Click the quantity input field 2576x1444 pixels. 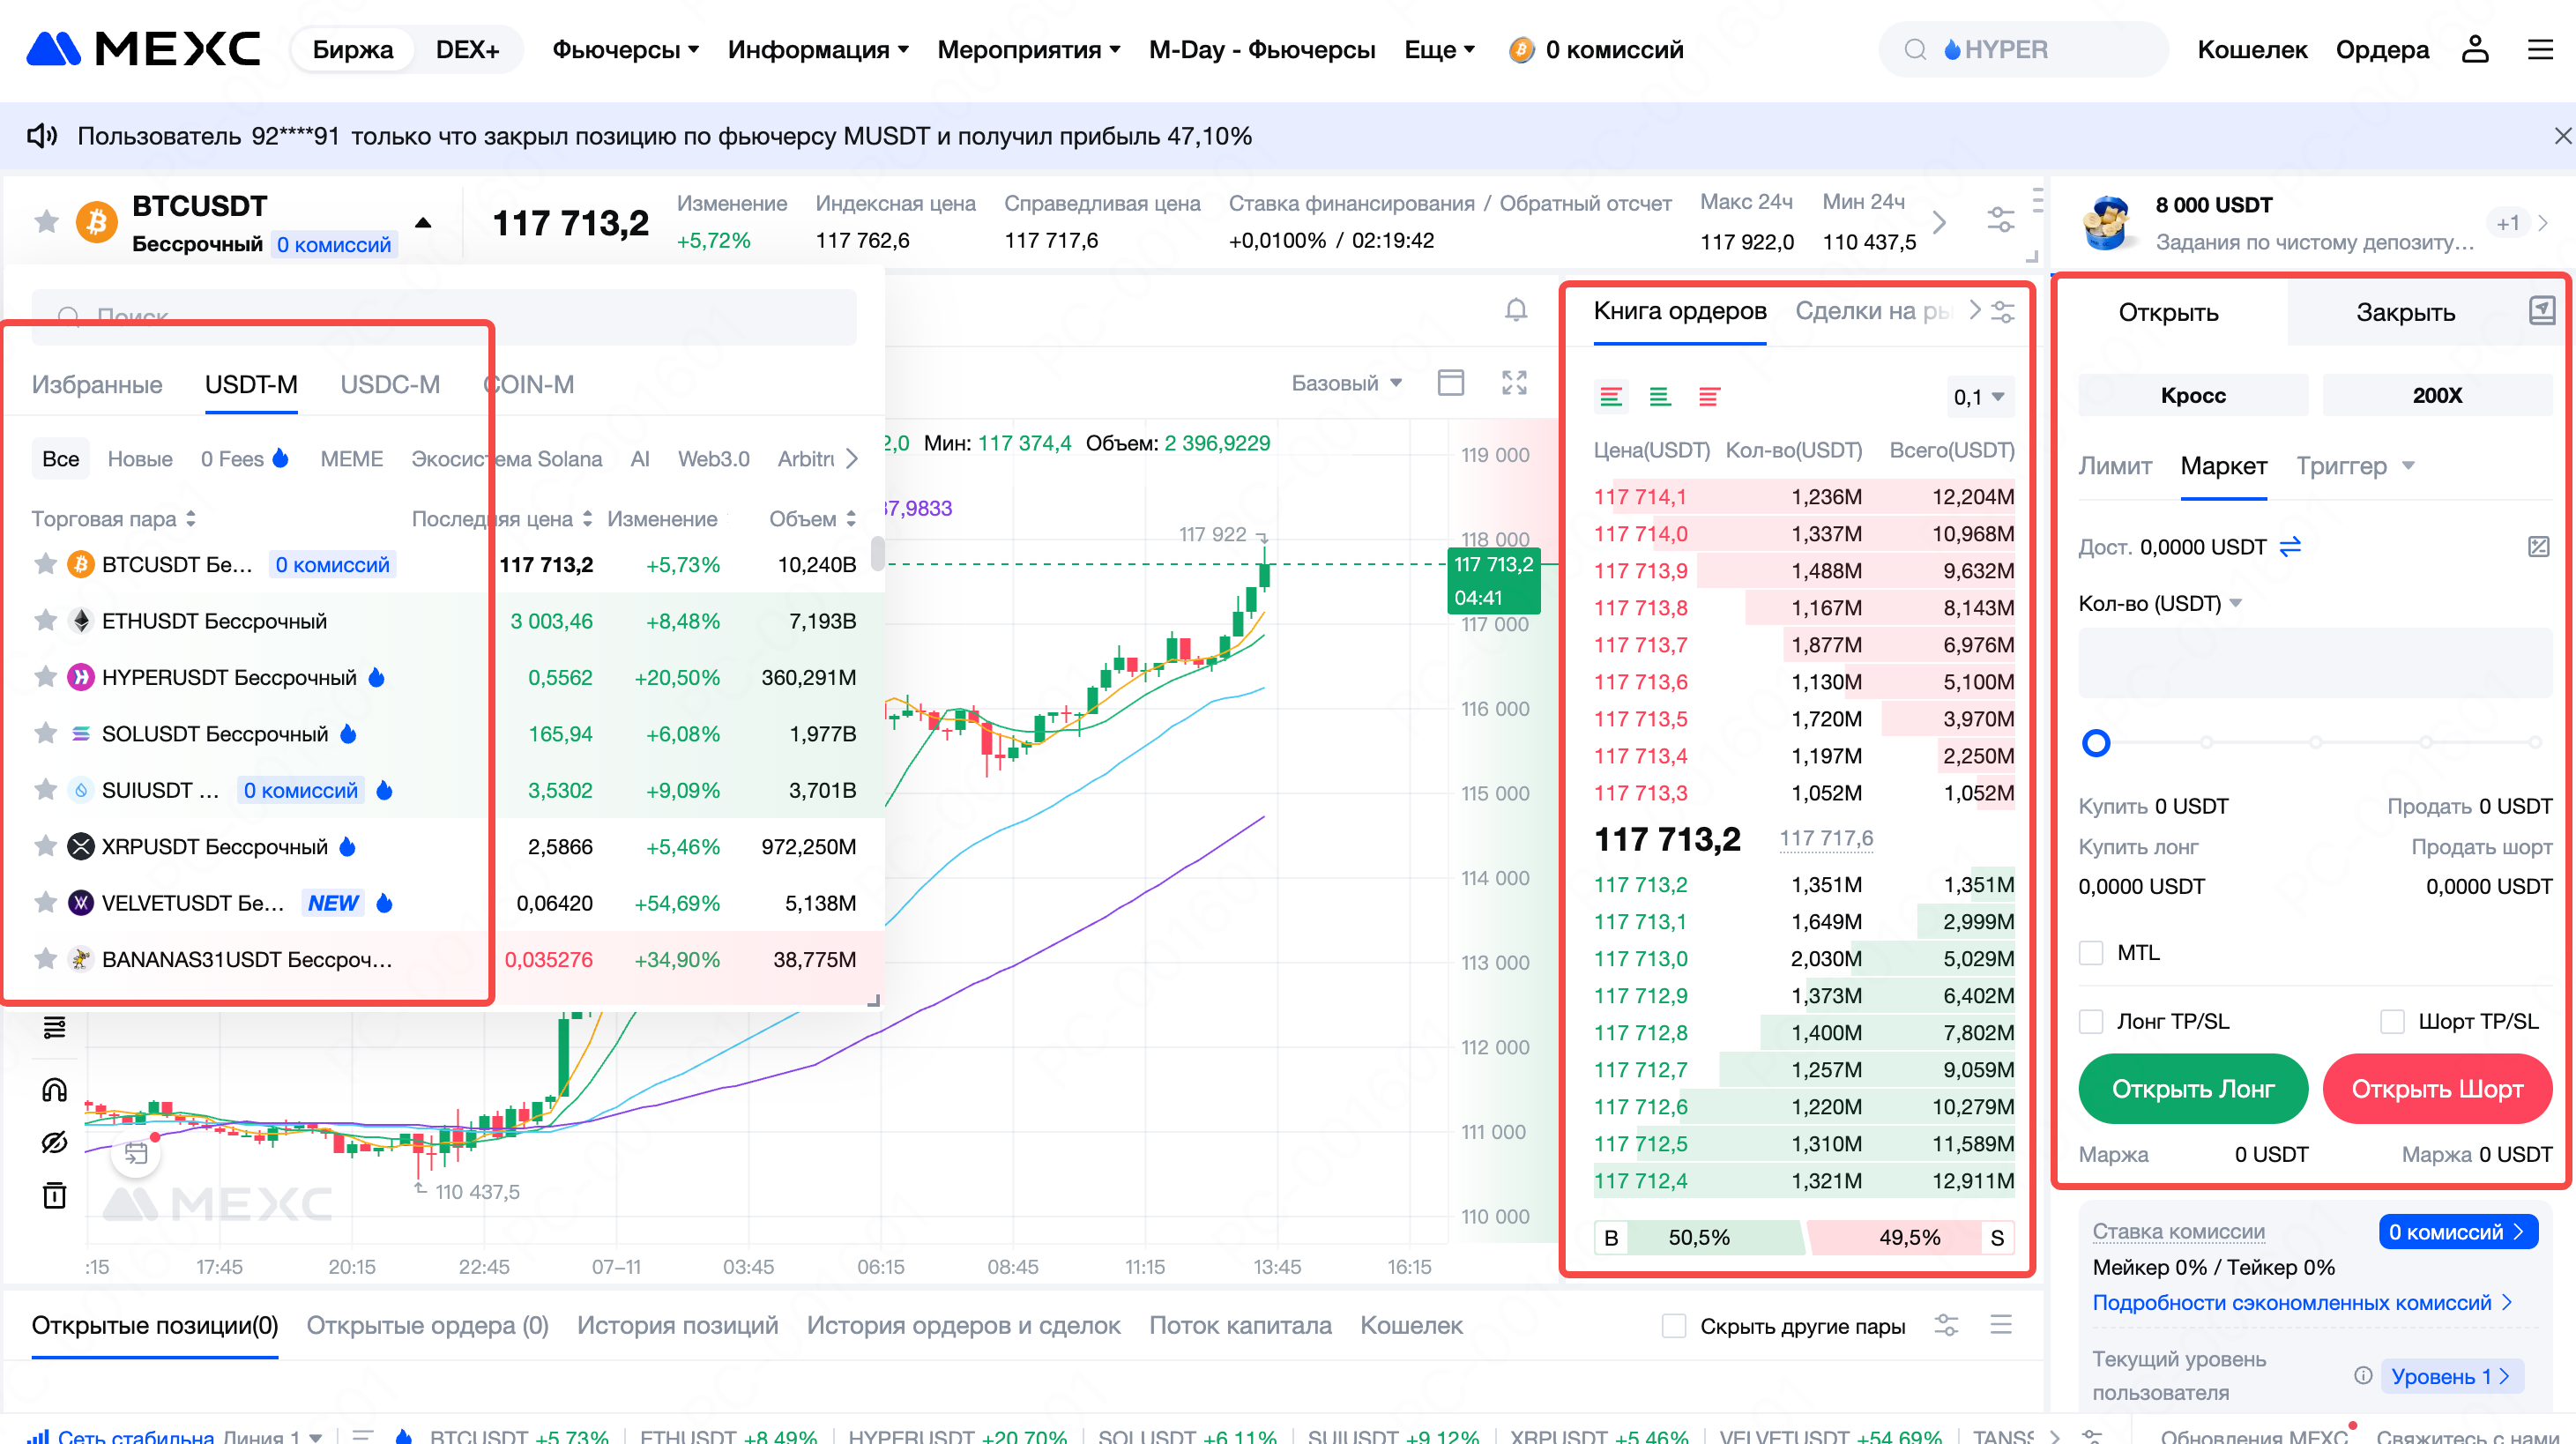(x=2315, y=663)
